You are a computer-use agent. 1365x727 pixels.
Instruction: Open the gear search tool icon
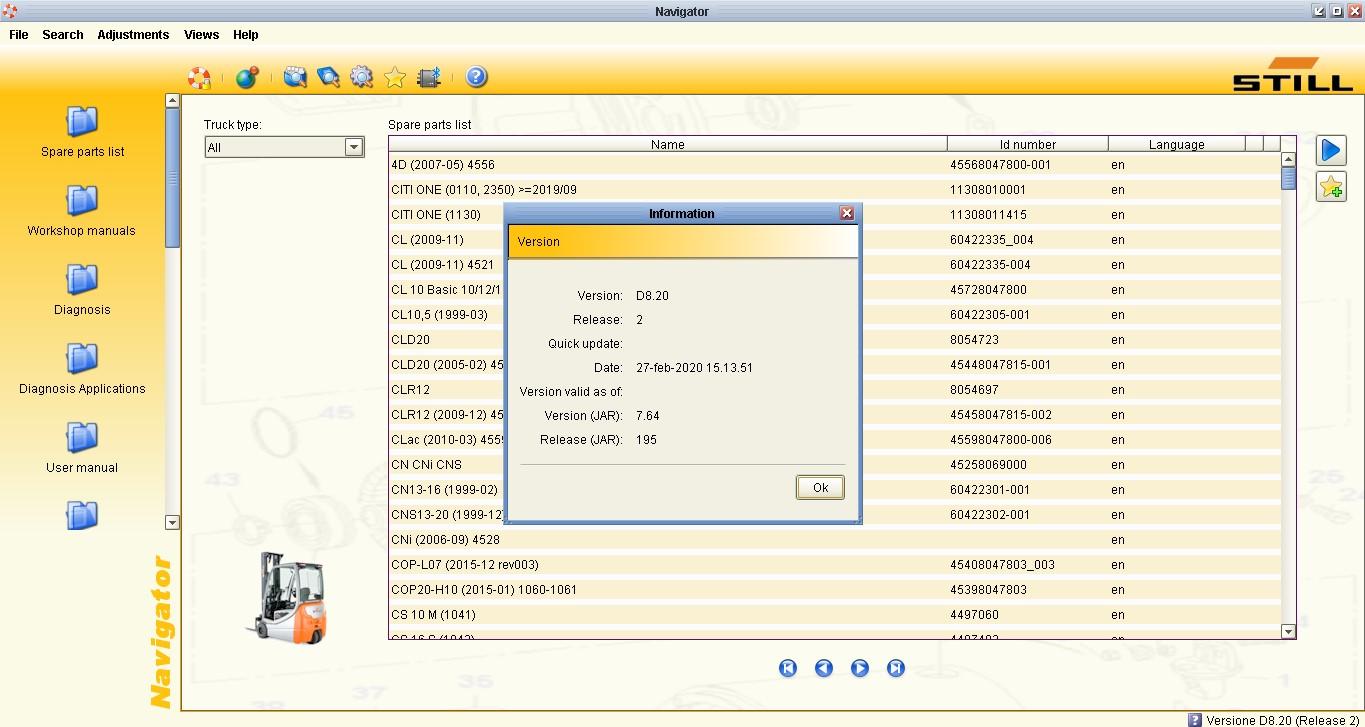pos(361,77)
